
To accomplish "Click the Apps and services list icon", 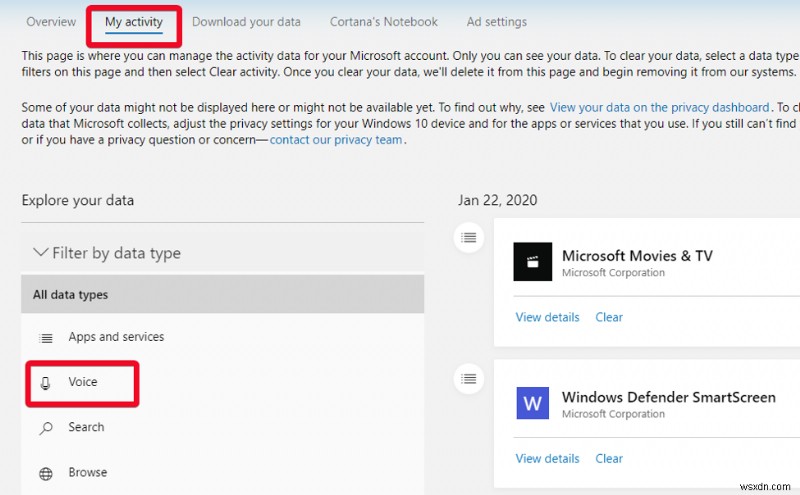I will pos(45,338).
